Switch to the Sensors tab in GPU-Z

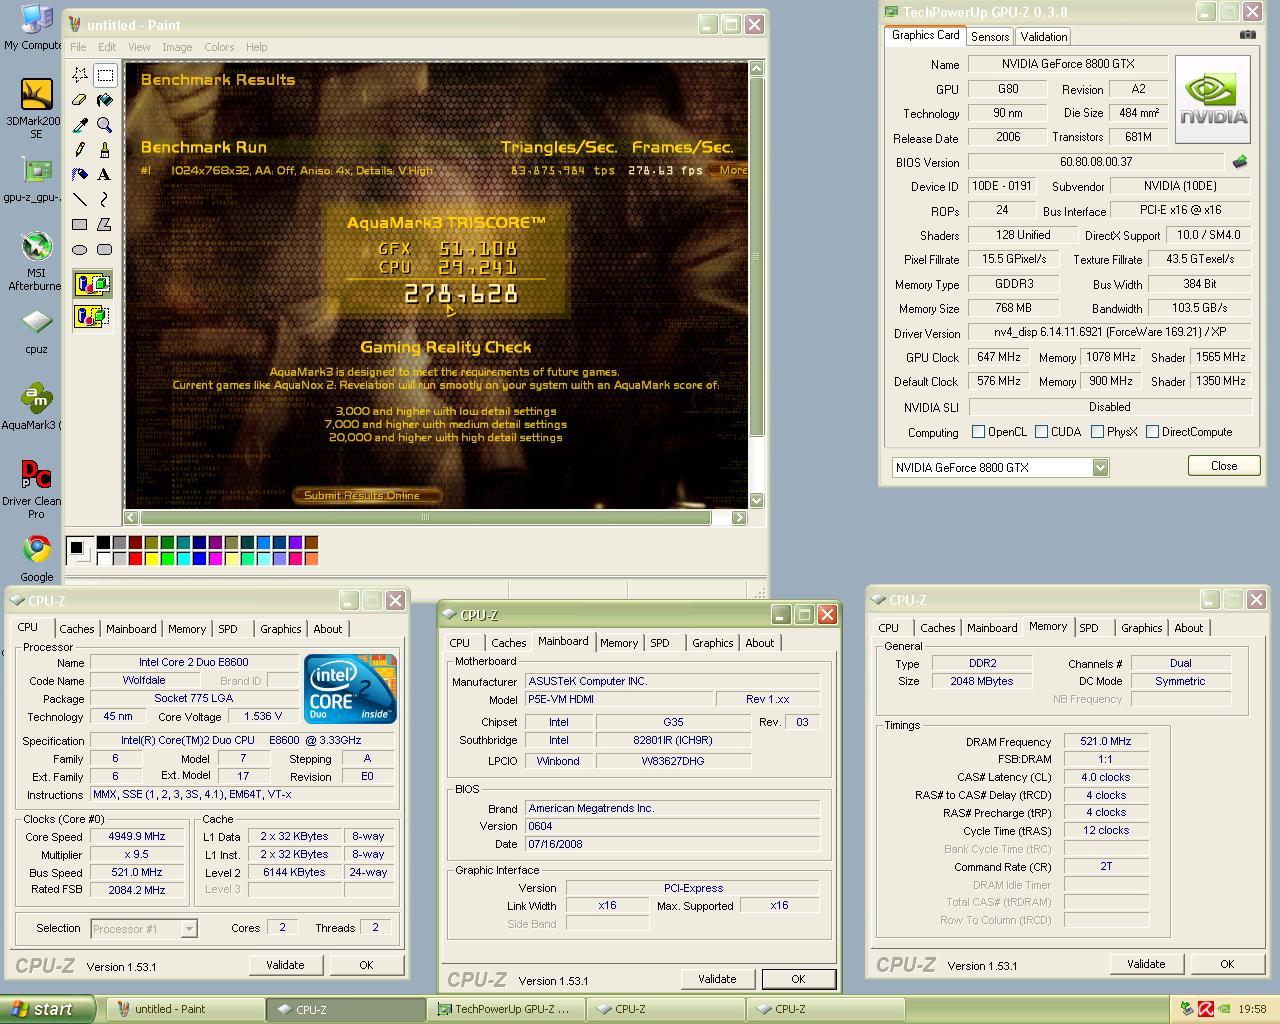pyautogui.click(x=990, y=37)
